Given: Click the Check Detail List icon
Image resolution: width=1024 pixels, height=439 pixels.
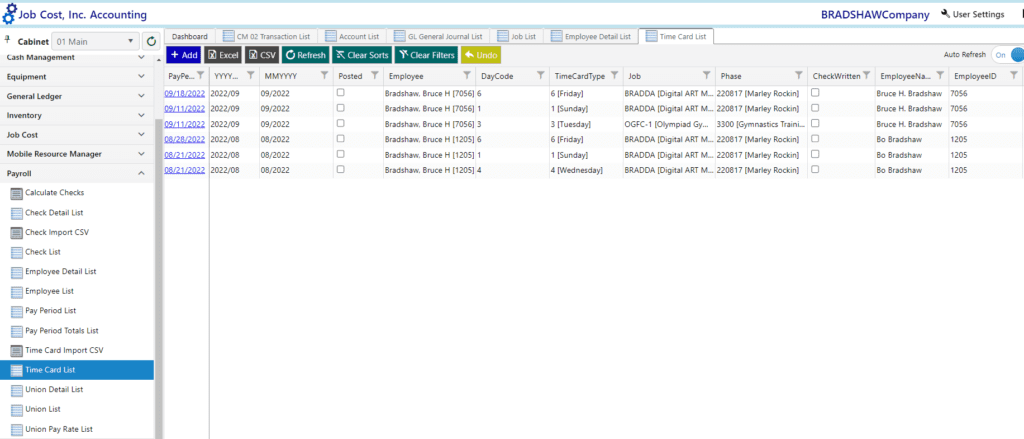Looking at the screenshot, I should point(17,213).
